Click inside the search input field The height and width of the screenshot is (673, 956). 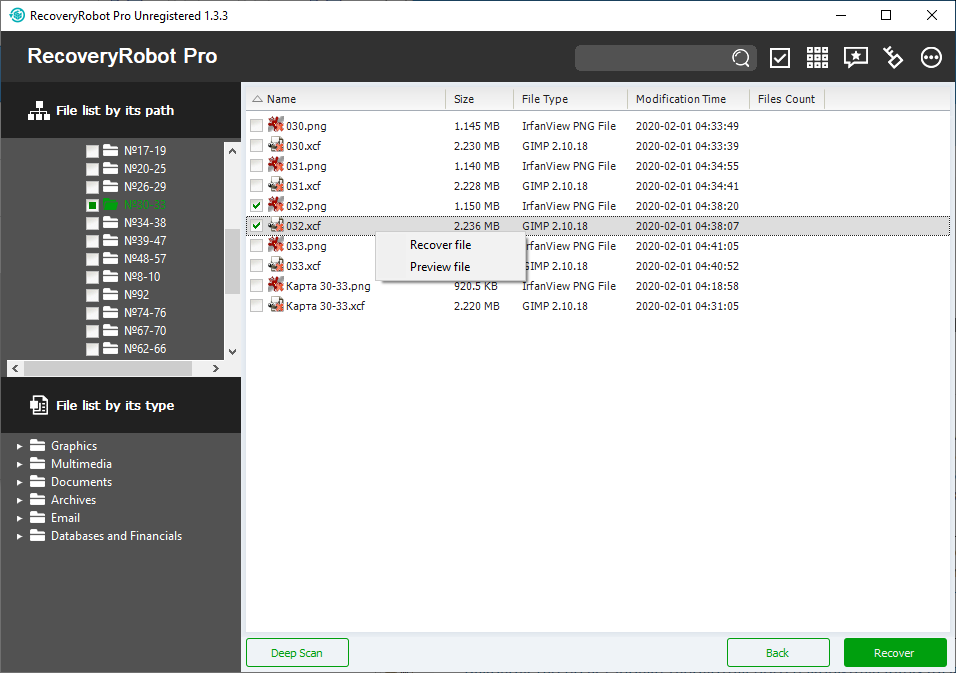tap(654, 58)
